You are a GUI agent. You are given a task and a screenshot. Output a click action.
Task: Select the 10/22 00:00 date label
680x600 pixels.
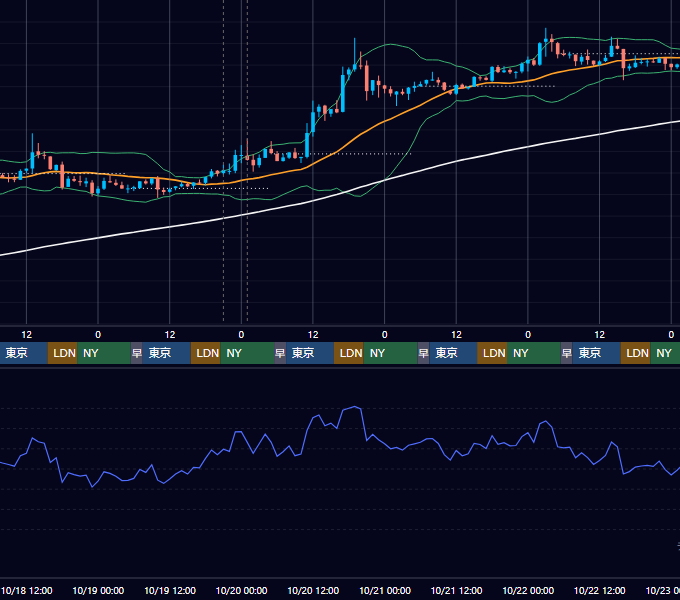tap(528, 590)
